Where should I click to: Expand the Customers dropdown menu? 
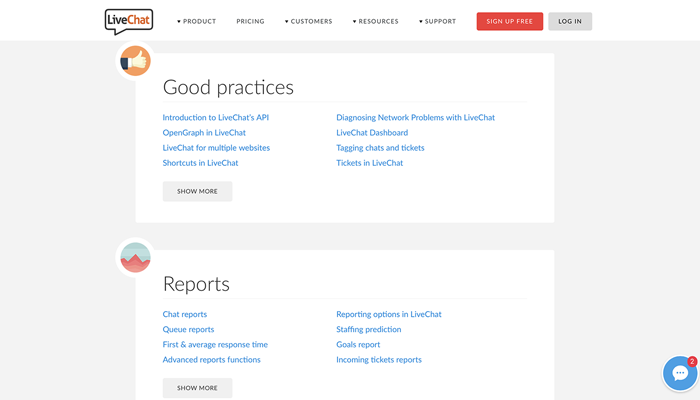pos(308,21)
